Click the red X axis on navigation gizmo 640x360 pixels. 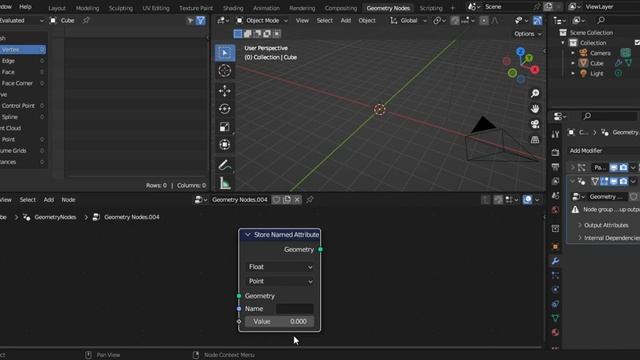click(535, 70)
